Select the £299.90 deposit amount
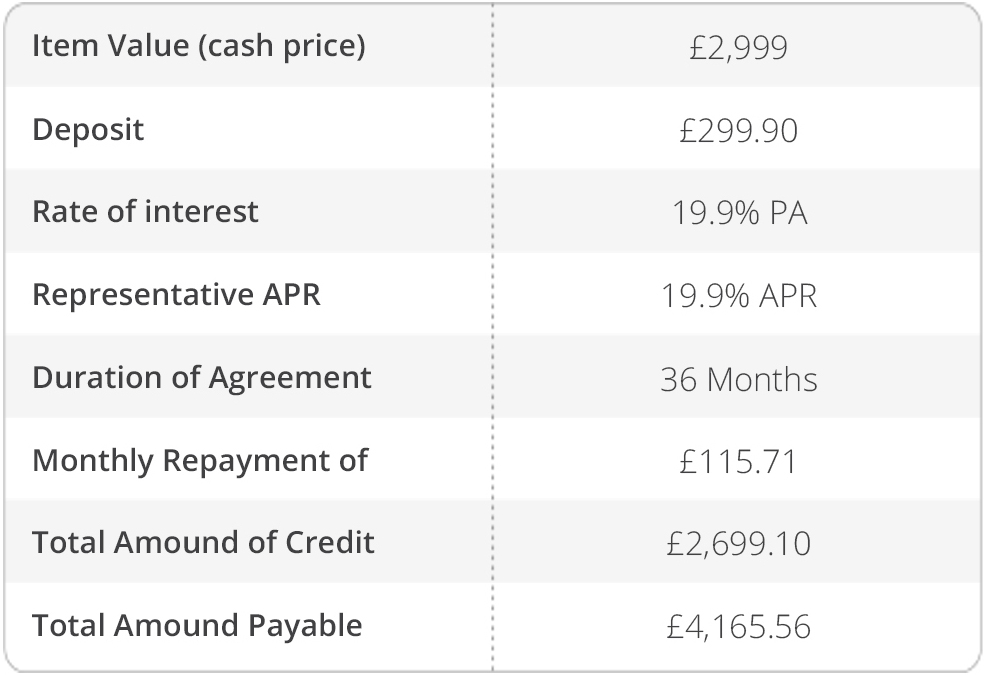The image size is (984, 675). (738, 130)
